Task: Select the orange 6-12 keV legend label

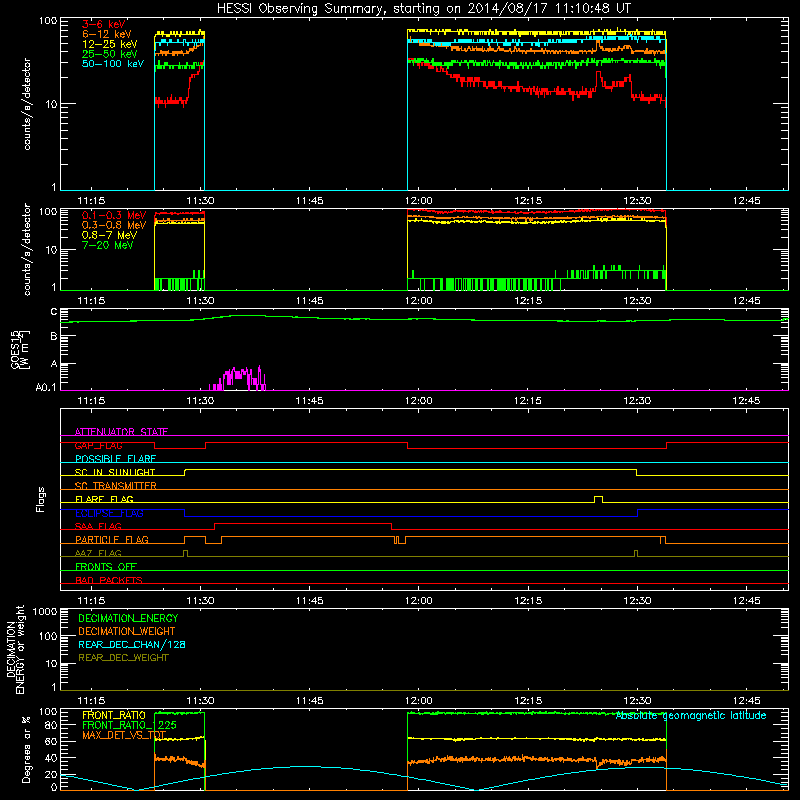Action: pos(107,34)
